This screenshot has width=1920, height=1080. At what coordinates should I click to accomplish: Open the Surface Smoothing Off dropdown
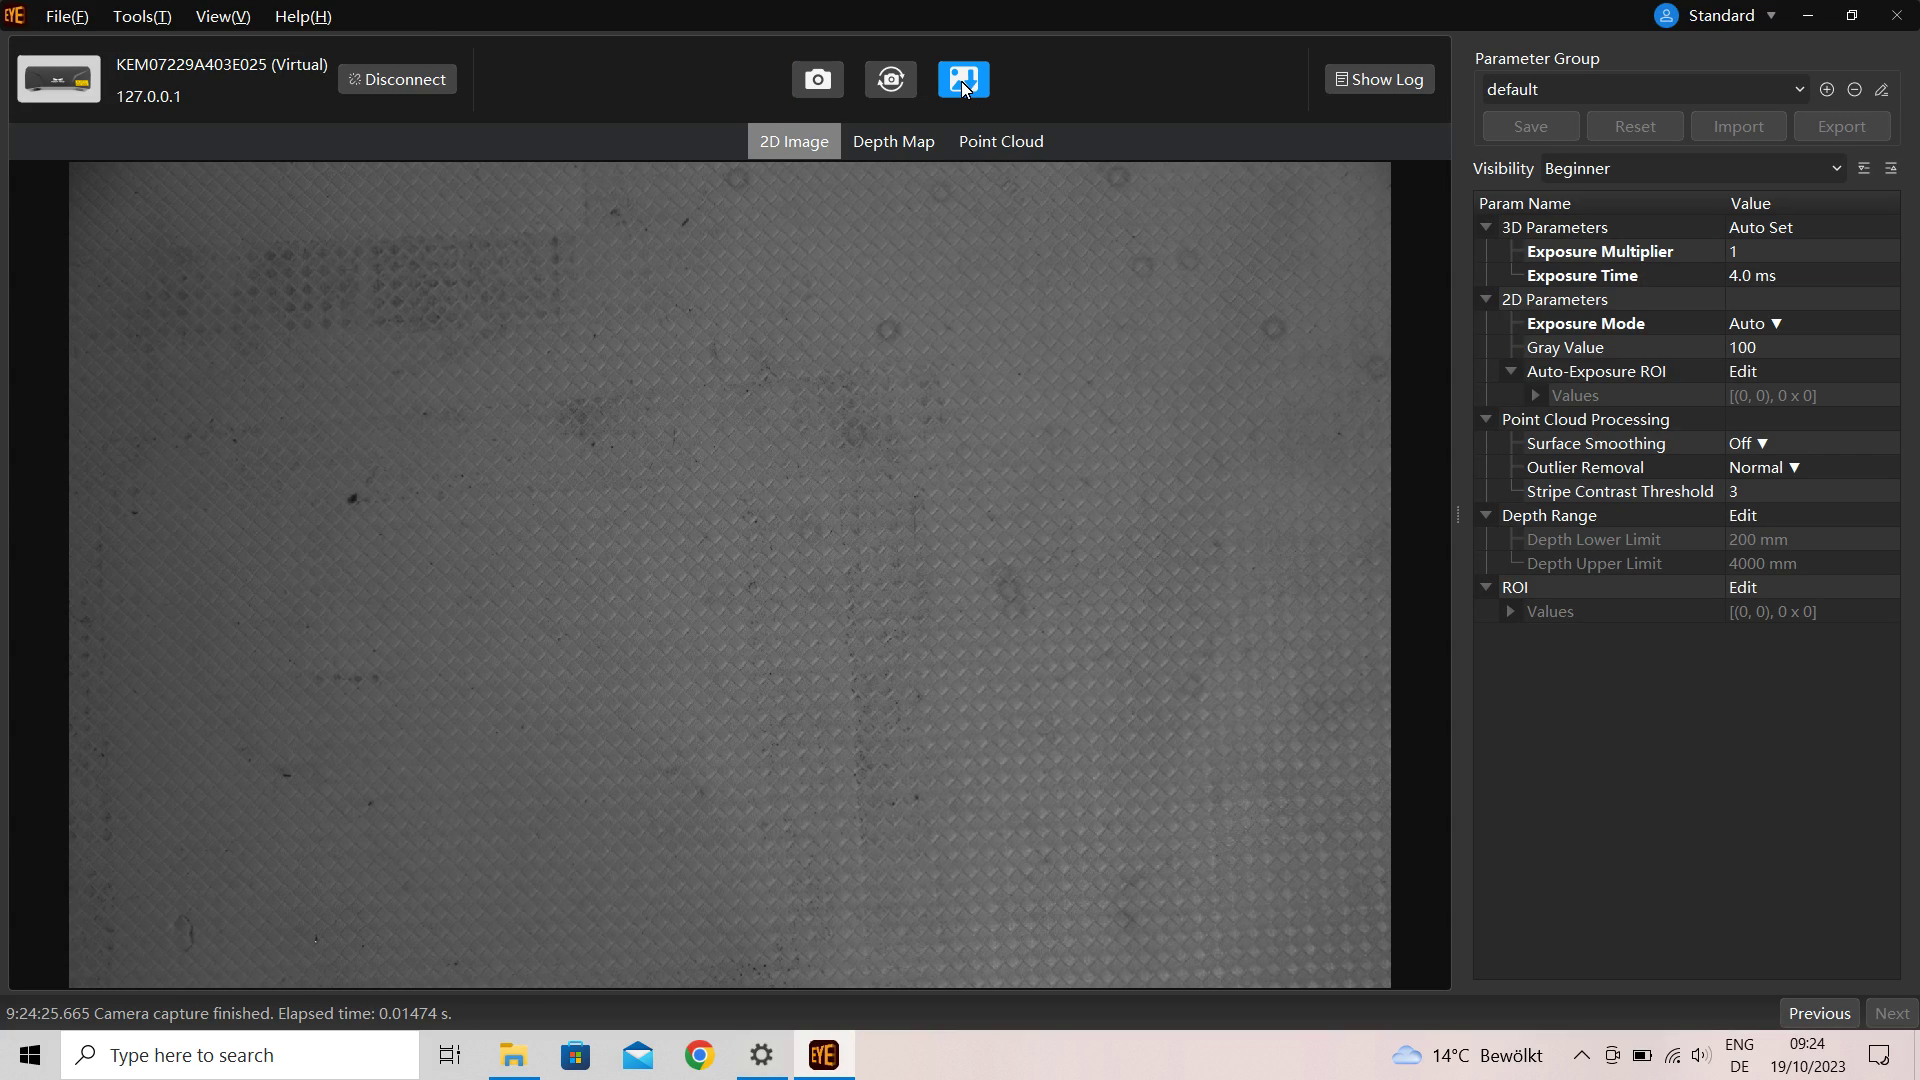(x=1748, y=444)
